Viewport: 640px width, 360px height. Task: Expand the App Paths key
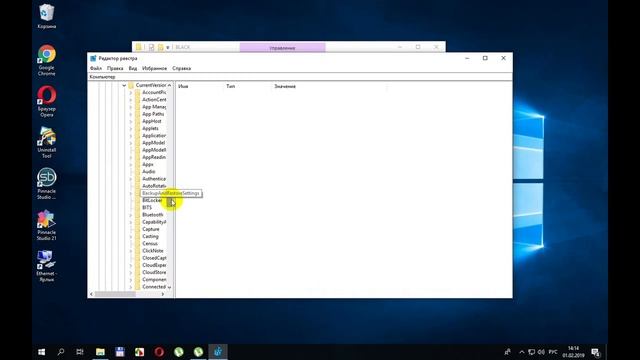(131, 114)
